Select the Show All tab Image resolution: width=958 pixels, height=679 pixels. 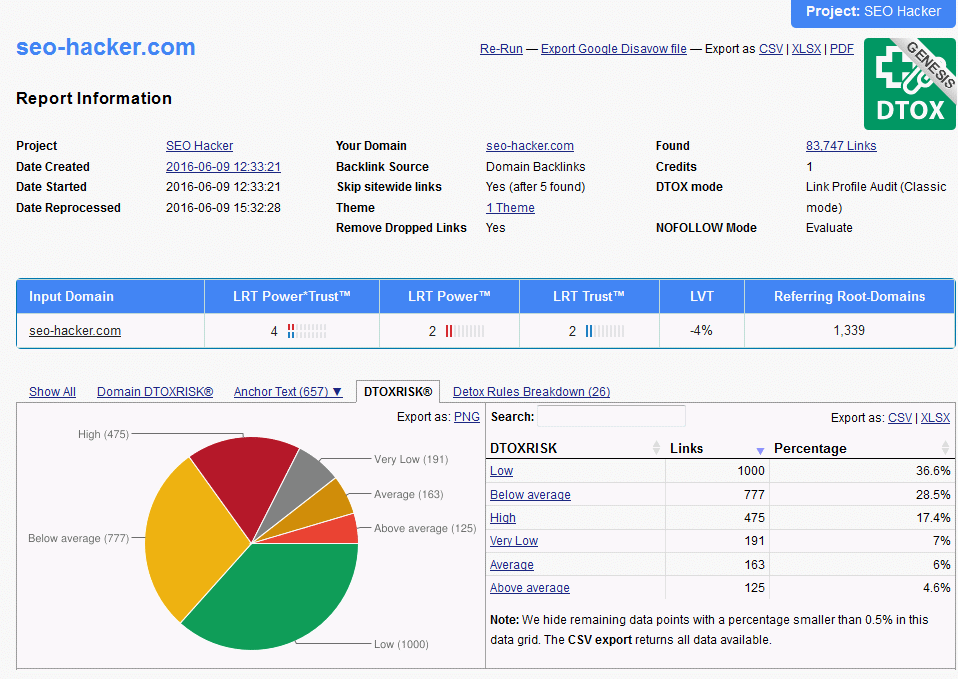coord(52,392)
